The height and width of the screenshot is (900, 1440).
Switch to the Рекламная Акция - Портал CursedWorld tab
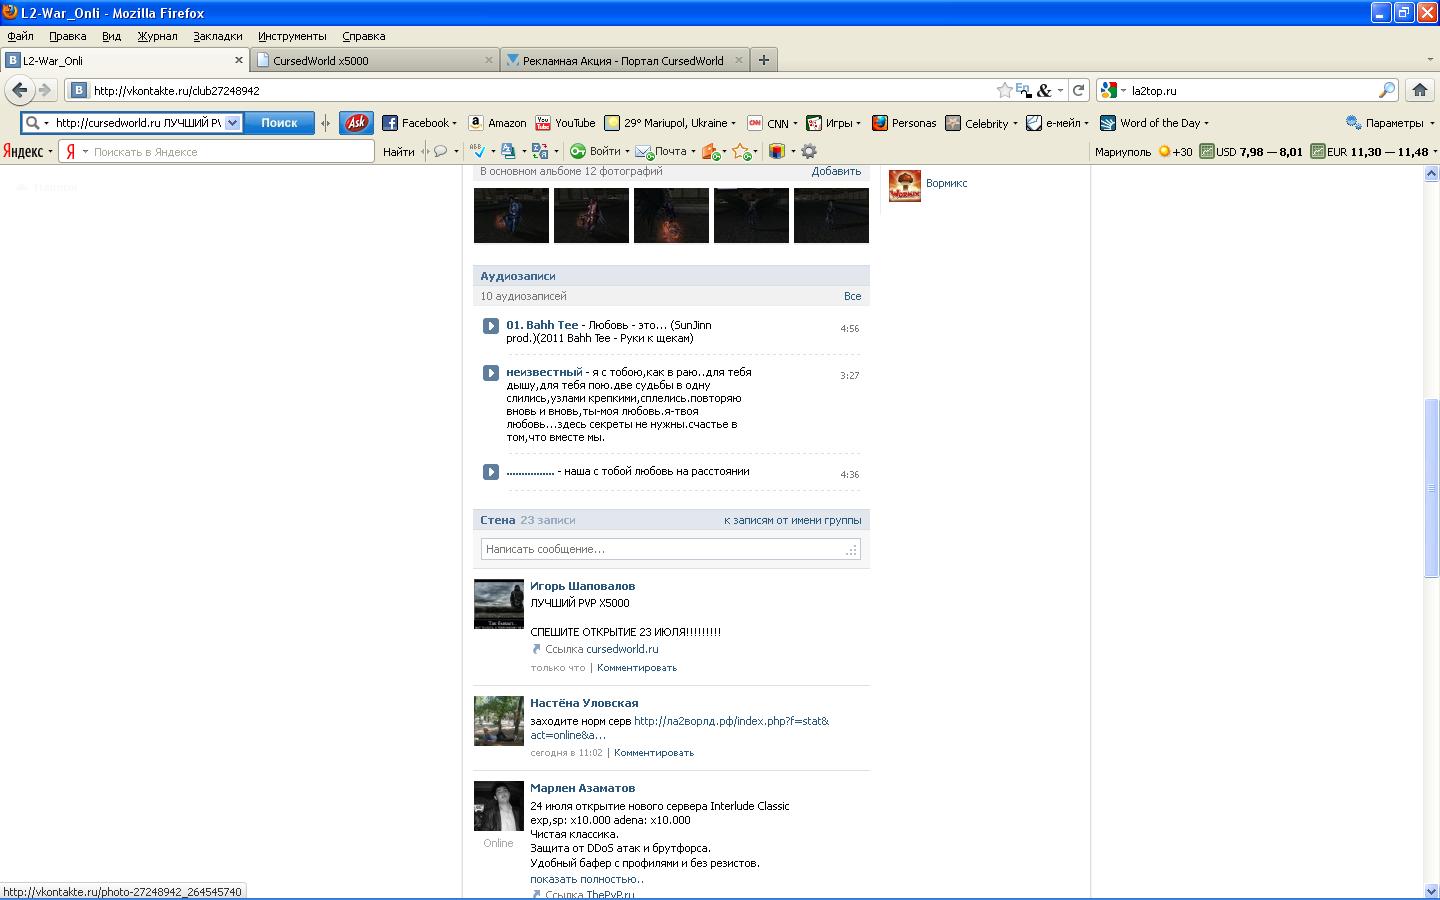625,60
